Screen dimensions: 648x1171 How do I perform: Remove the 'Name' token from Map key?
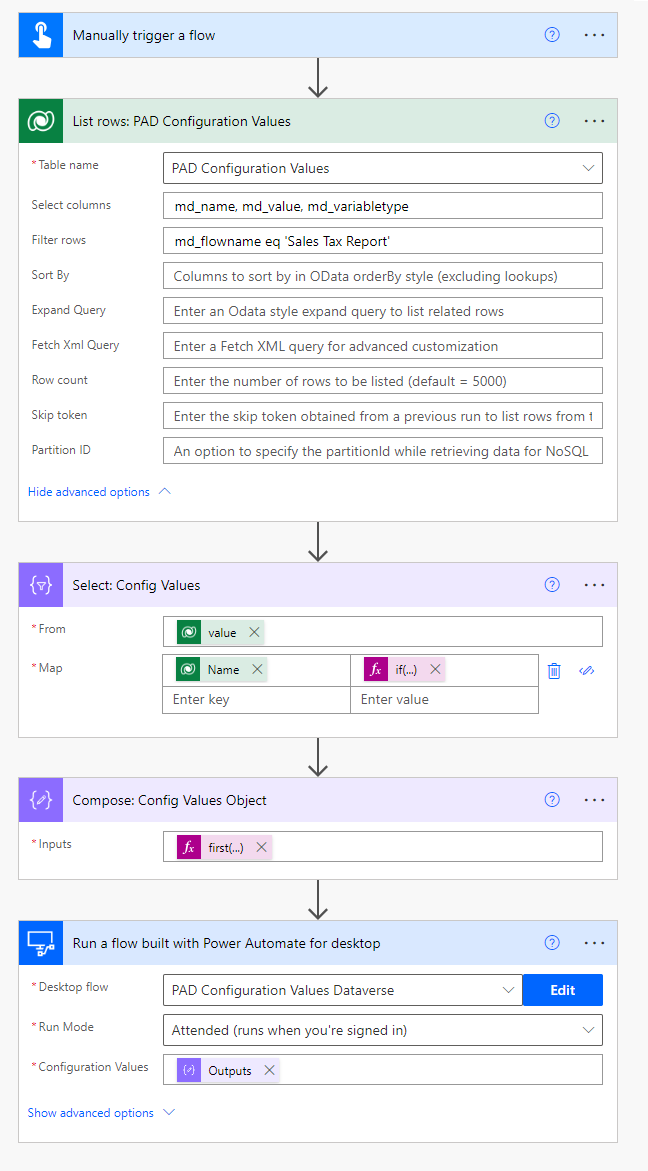tap(258, 670)
